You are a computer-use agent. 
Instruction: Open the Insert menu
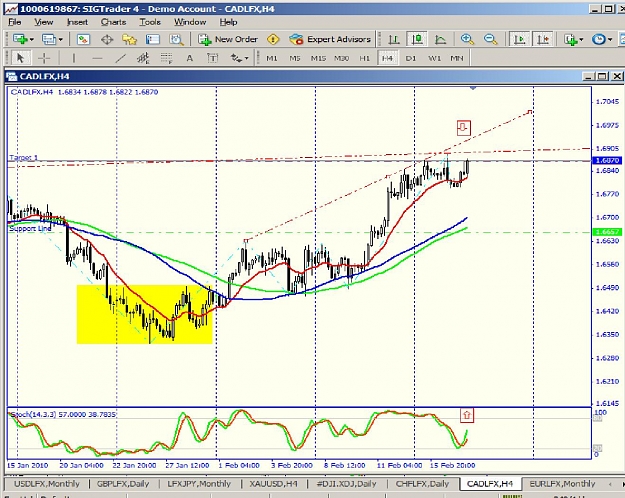coord(77,22)
